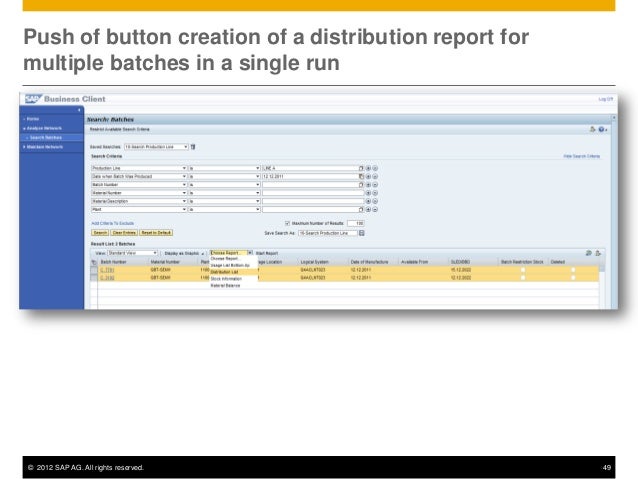638x479 pixels.
Task: Select Distribution List from the report menu
Action: 224,271
